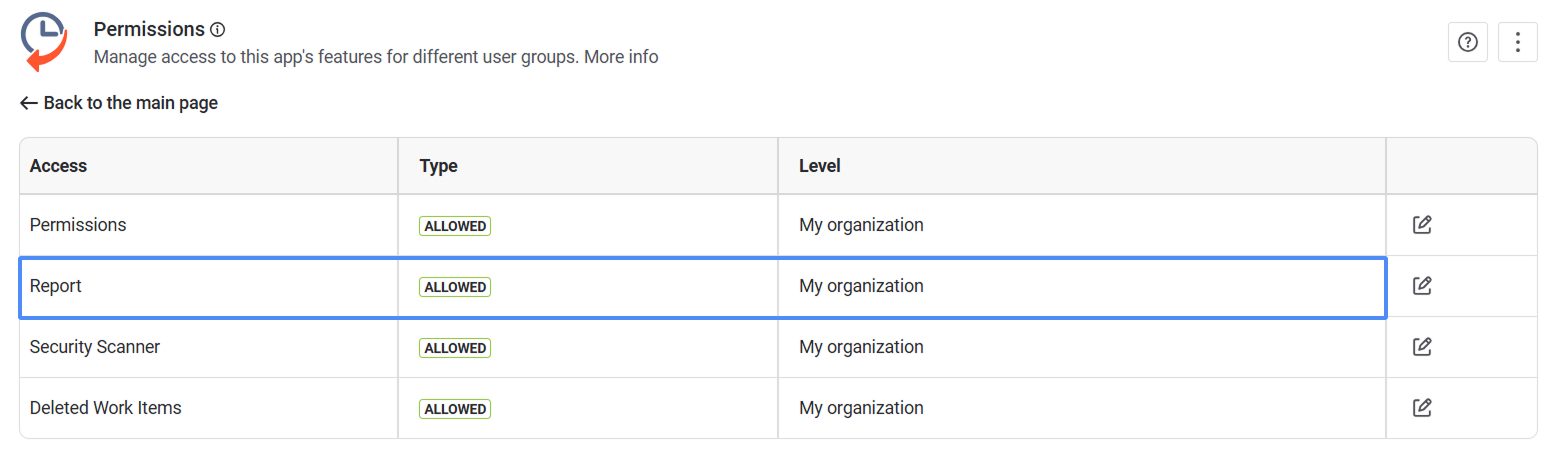Click ALLOWED badge for Deleted Work Items
This screenshot has height=456, width=1550.
tap(455, 409)
